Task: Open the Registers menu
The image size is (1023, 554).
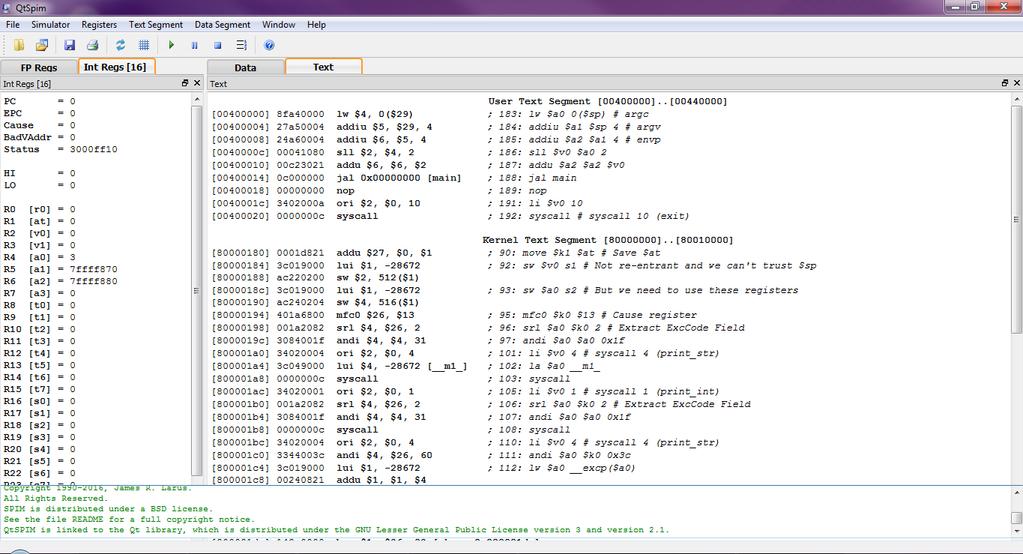Action: tap(99, 24)
